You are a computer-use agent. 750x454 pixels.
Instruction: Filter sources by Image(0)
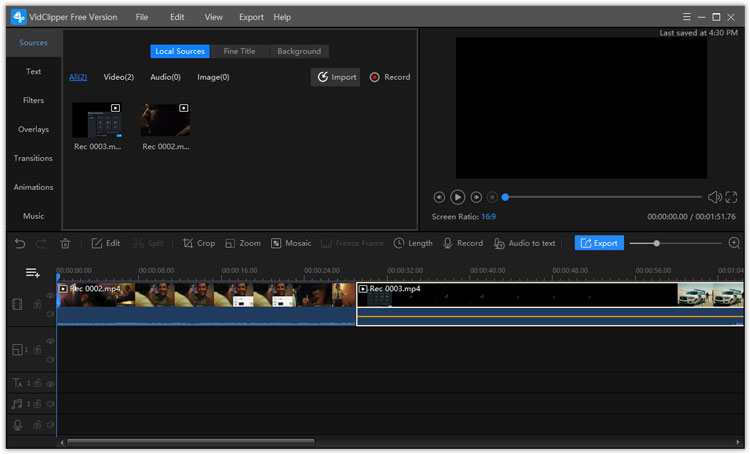(x=213, y=77)
